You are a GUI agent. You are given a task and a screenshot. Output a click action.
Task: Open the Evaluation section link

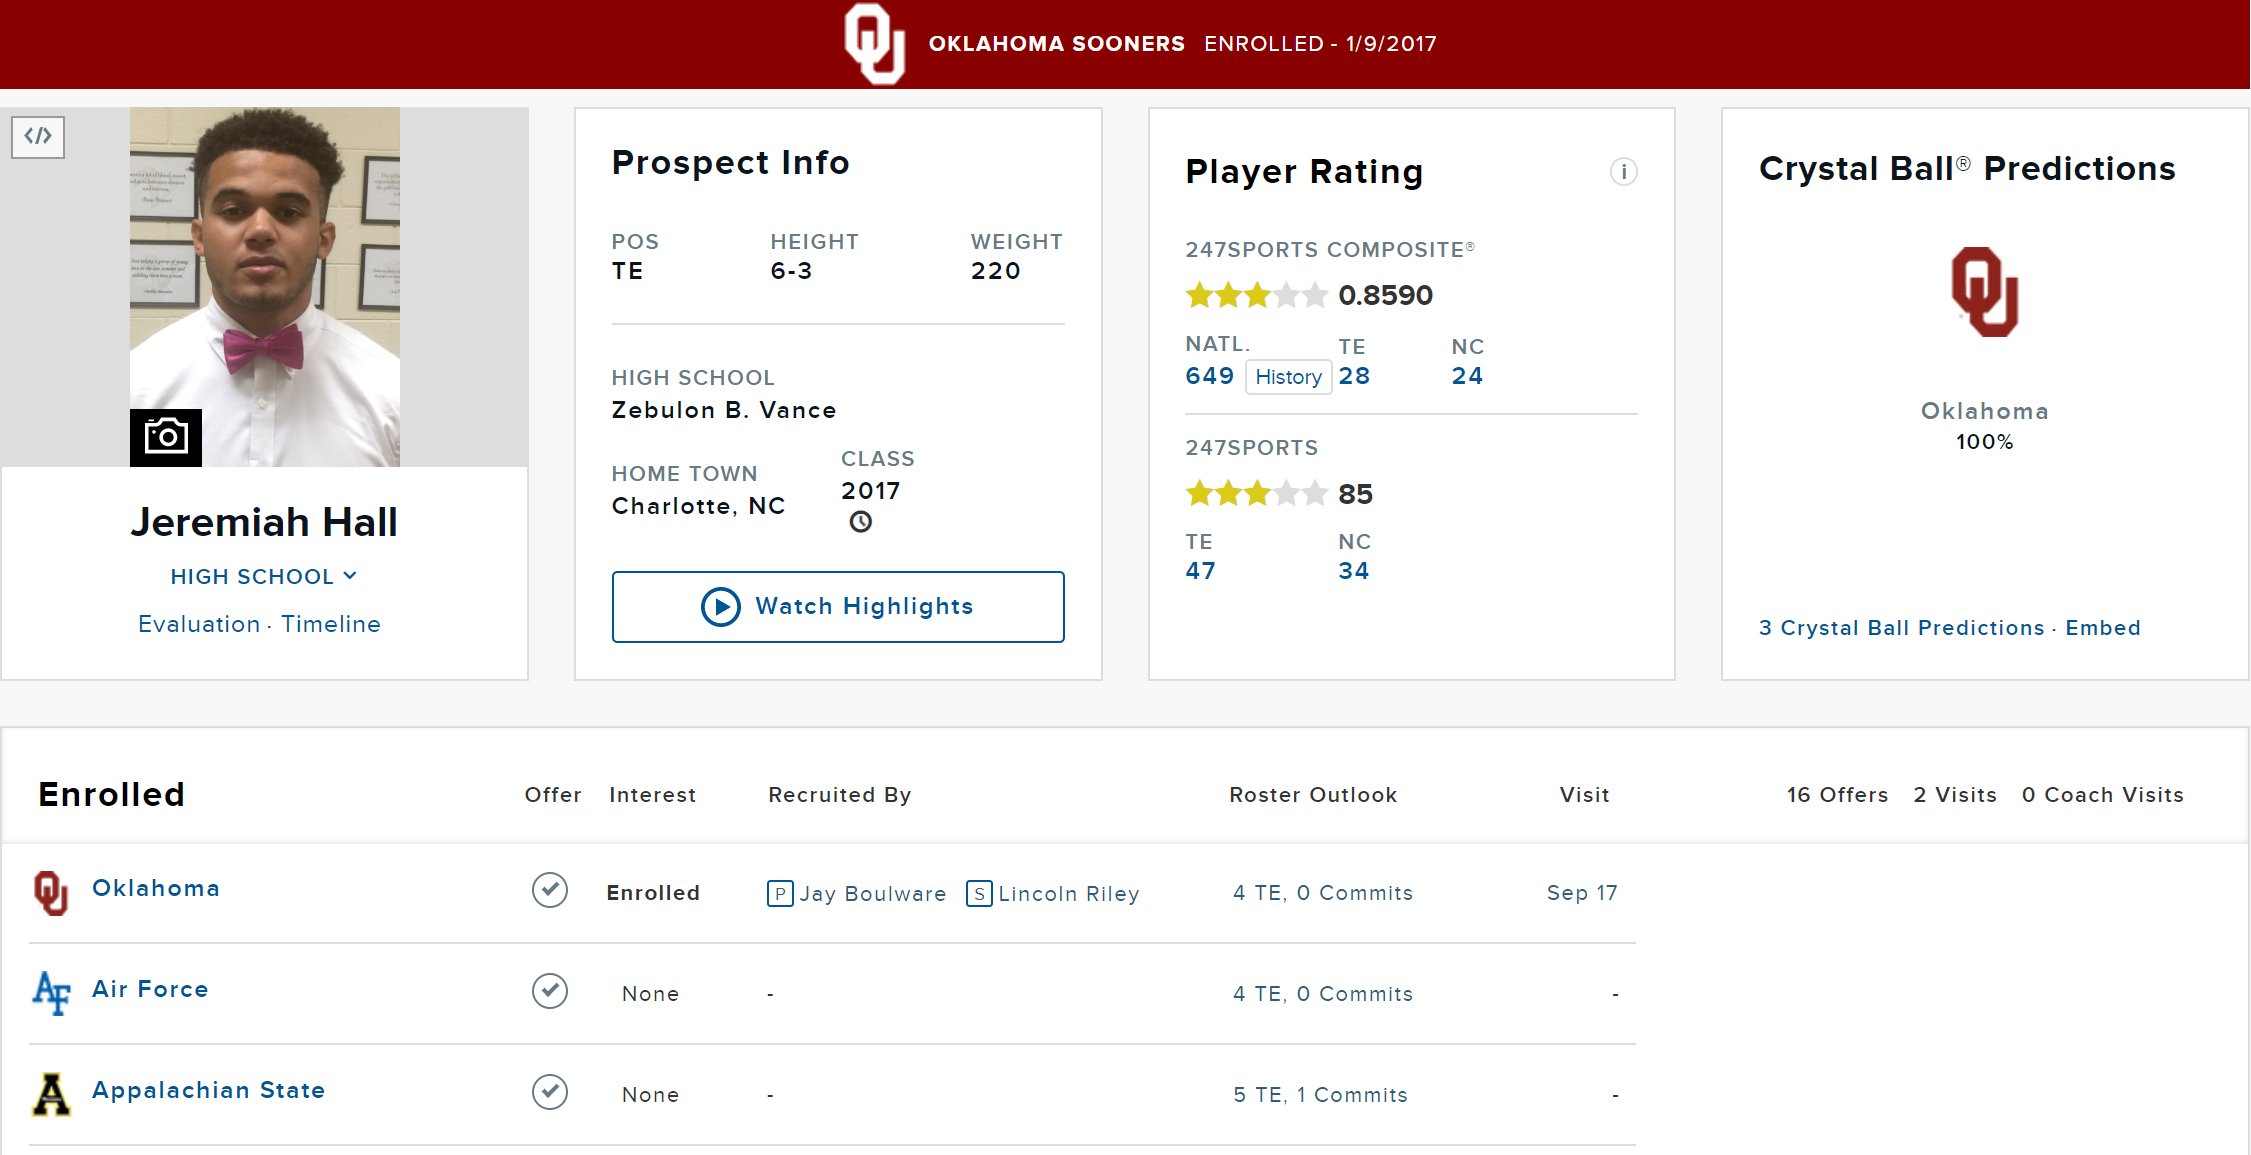199,624
